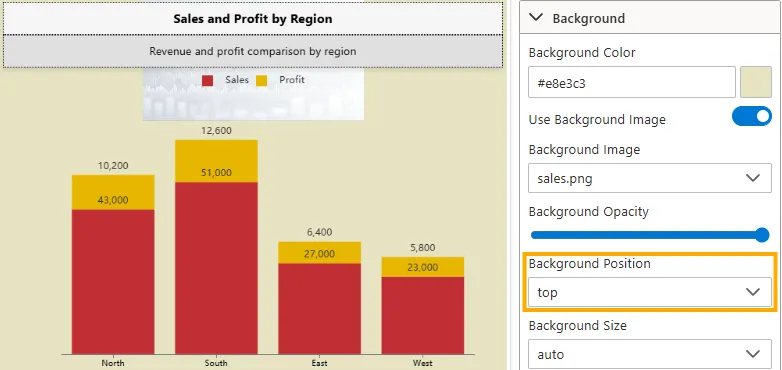Open the Background Image sales.png dropdown
The image size is (782, 370).
click(650, 178)
